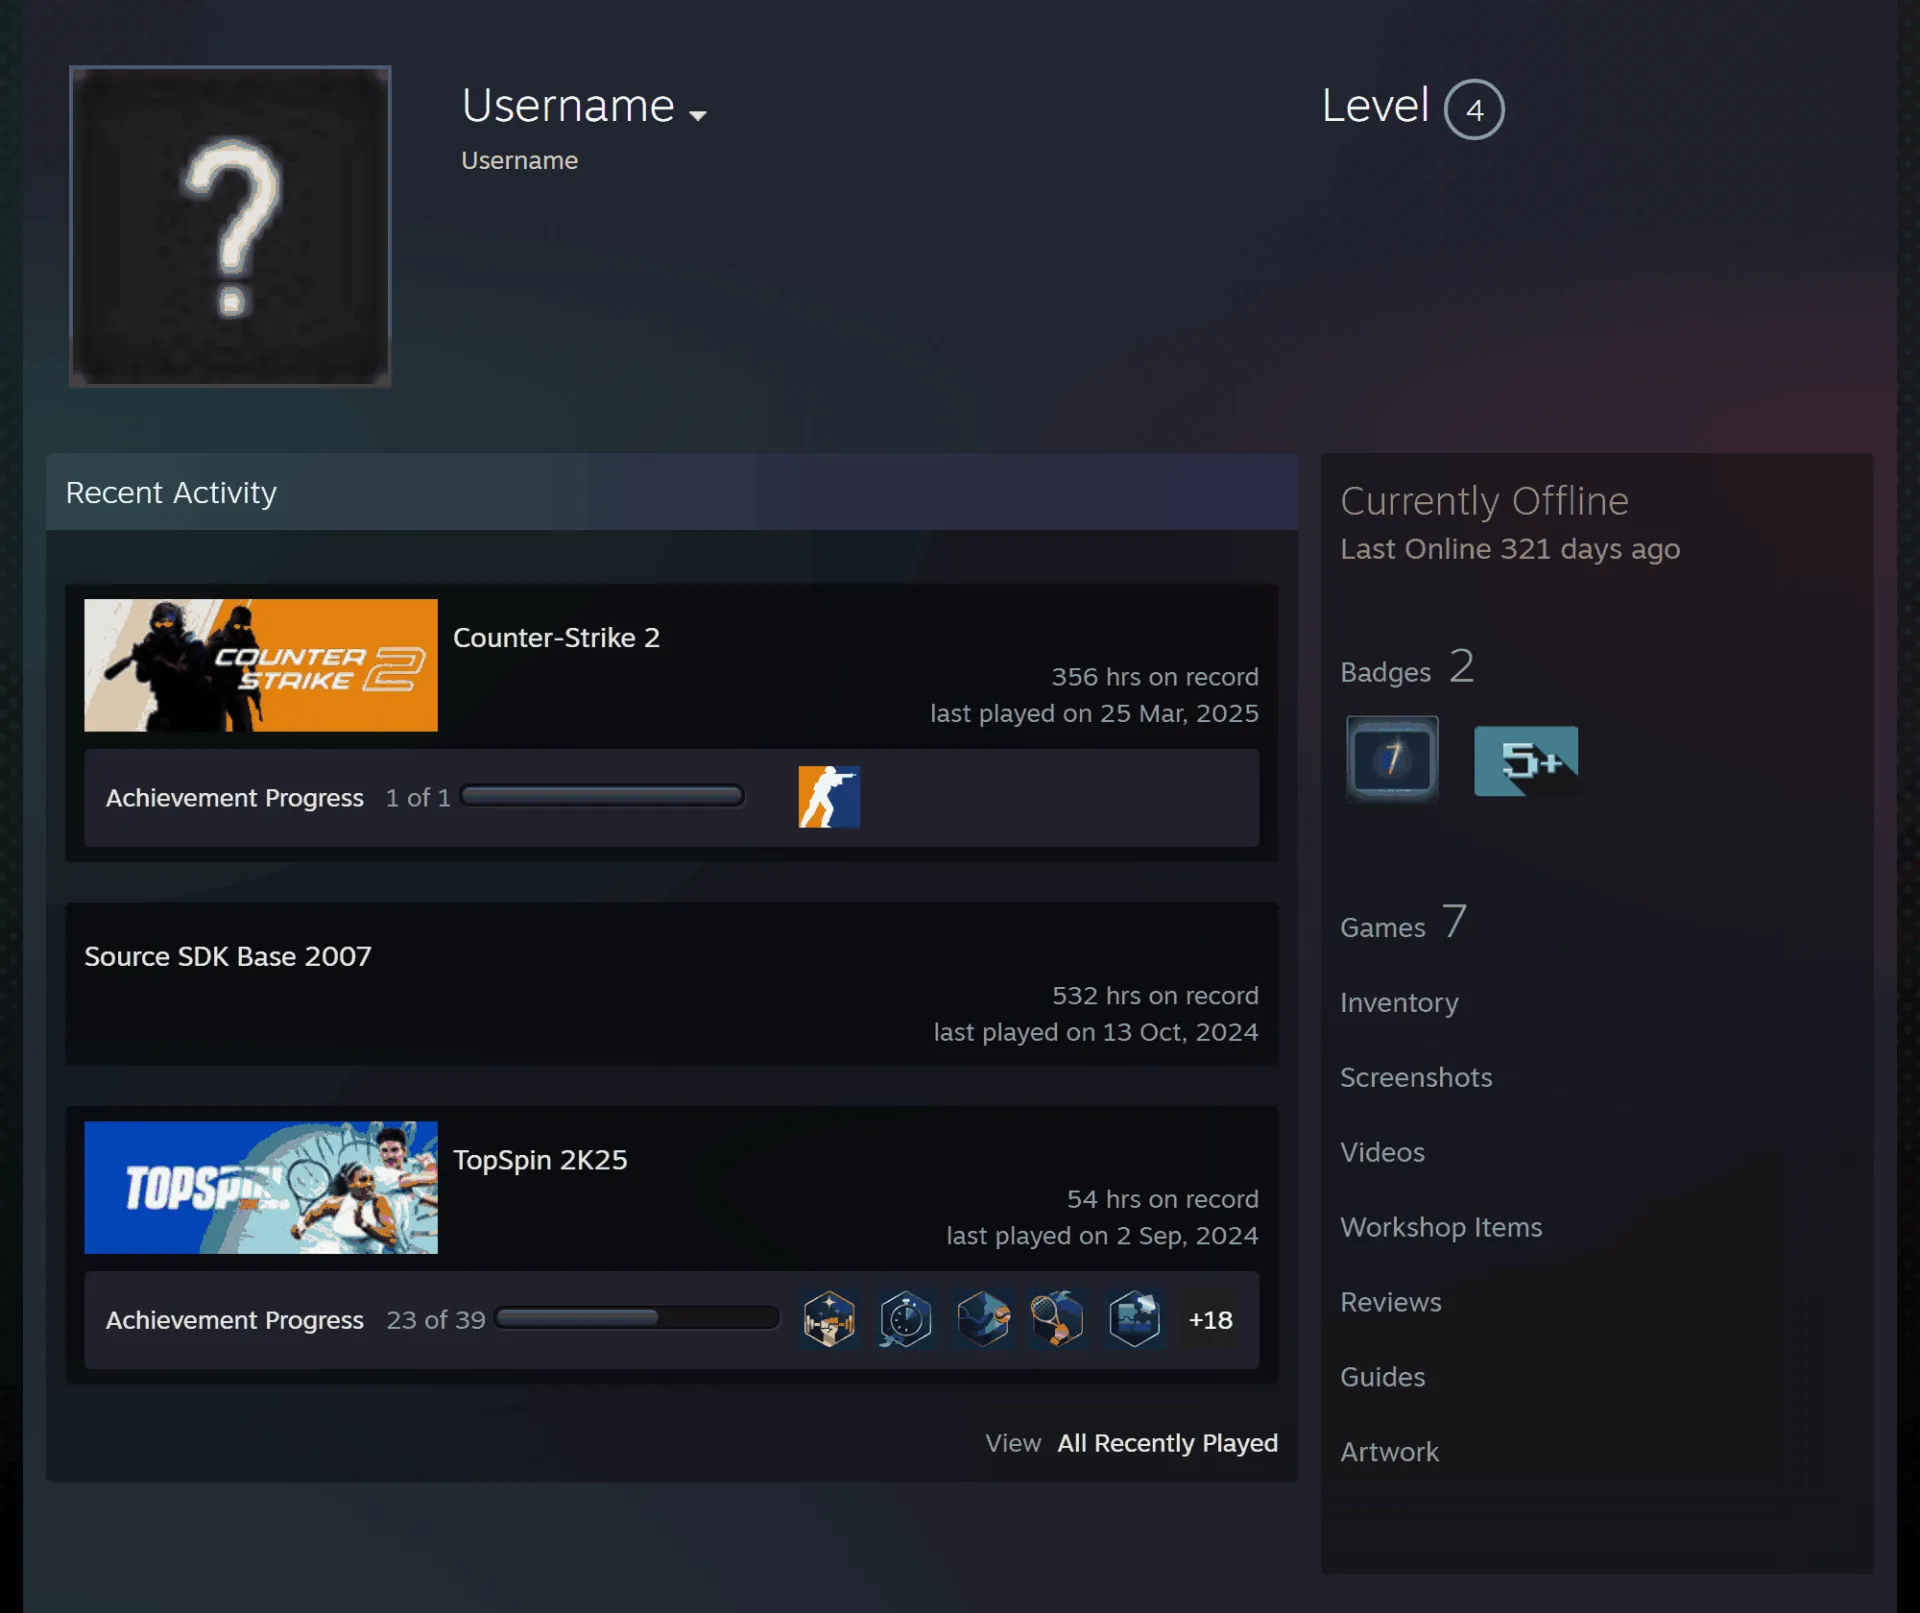Go to Screenshots
The width and height of the screenshot is (1920, 1613).
[x=1416, y=1077]
